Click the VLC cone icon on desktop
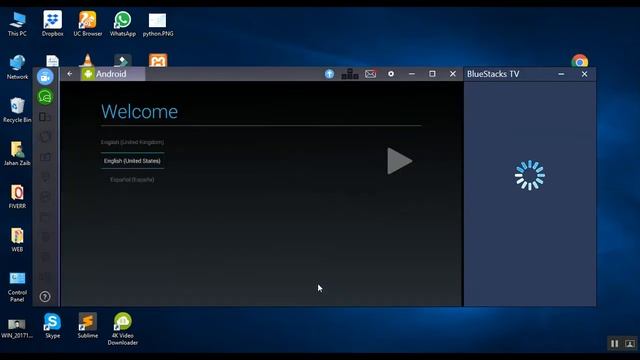This screenshot has height=360, width=640. point(87,60)
